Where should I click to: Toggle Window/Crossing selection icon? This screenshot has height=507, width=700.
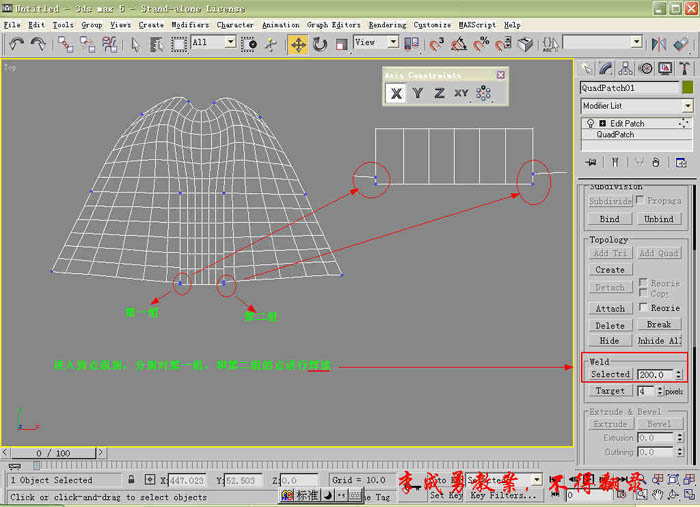point(249,44)
